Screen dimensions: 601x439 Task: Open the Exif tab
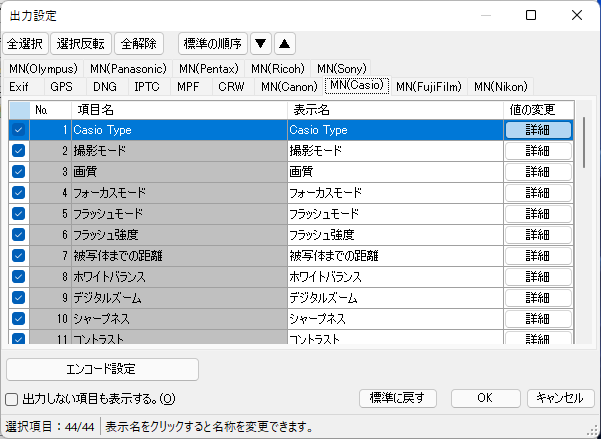point(19,87)
